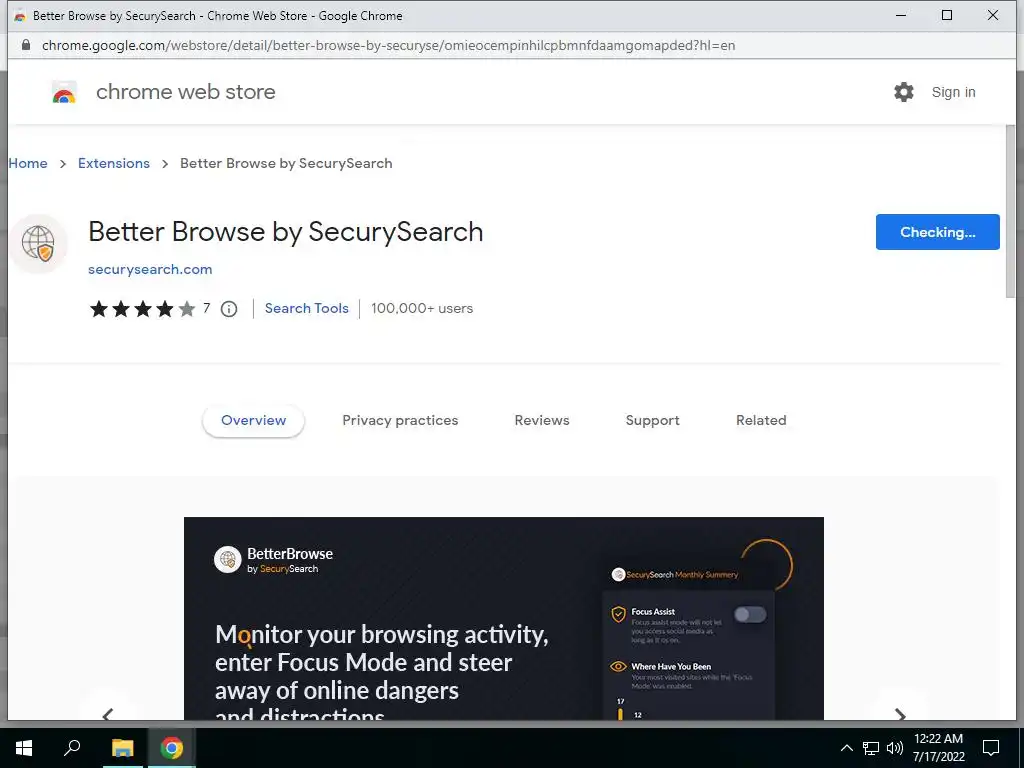Viewport: 1024px width, 768px height.
Task: Click the BetterBrowse logo in the screenshot
Action: point(274,560)
